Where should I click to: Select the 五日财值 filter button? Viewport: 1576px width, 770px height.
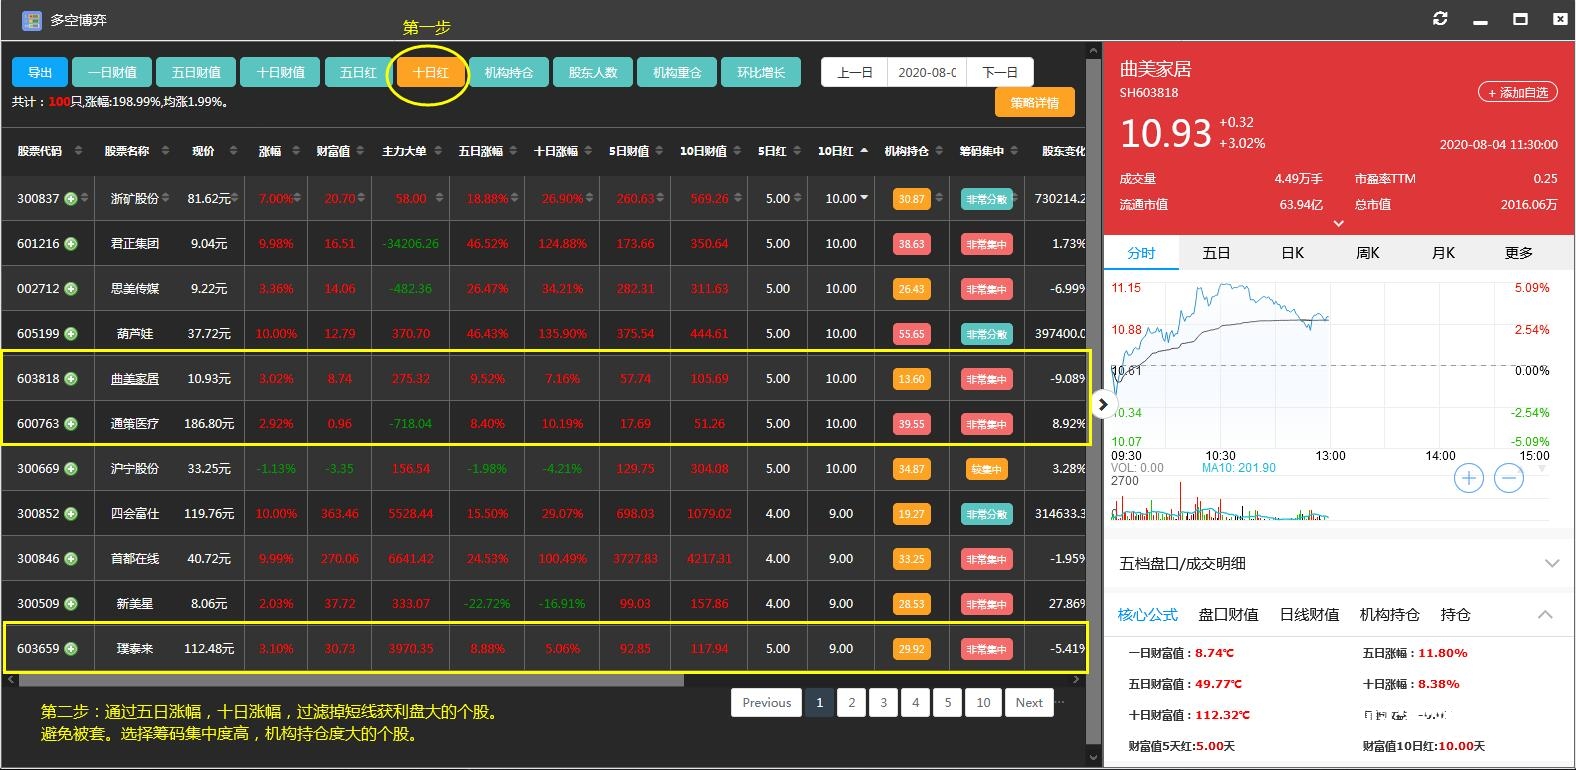(196, 72)
